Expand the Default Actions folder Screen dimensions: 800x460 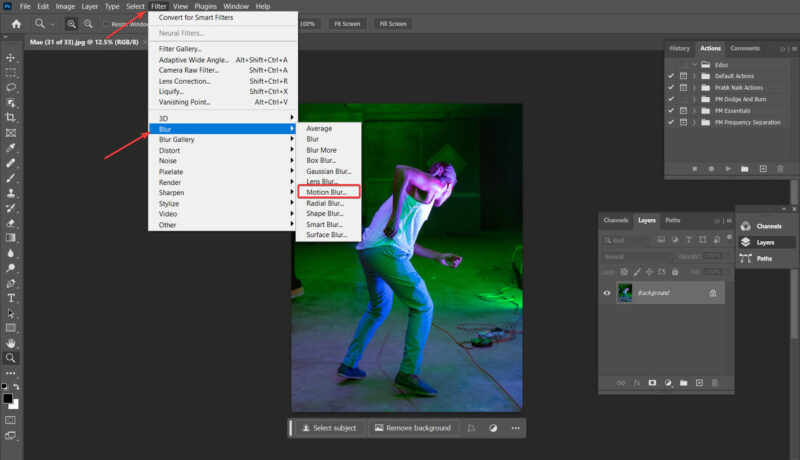pos(694,76)
